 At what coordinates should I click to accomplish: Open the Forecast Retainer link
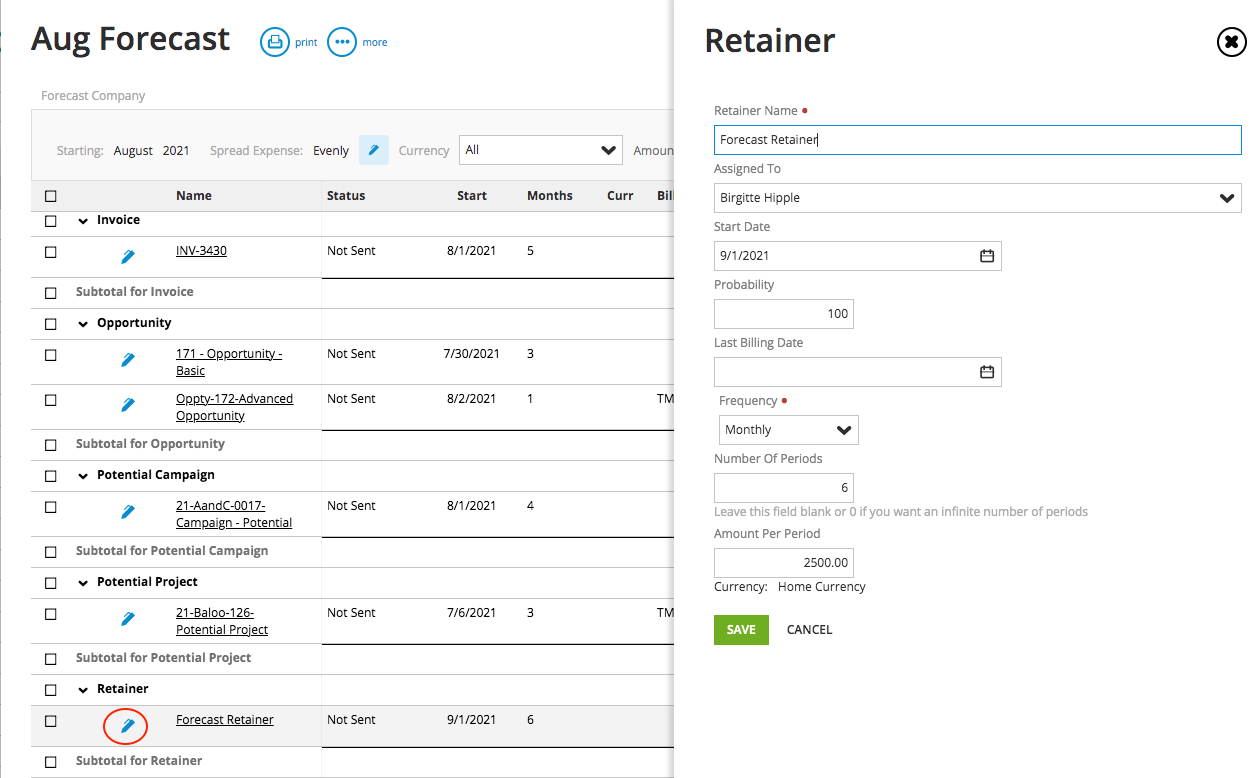tap(225, 720)
